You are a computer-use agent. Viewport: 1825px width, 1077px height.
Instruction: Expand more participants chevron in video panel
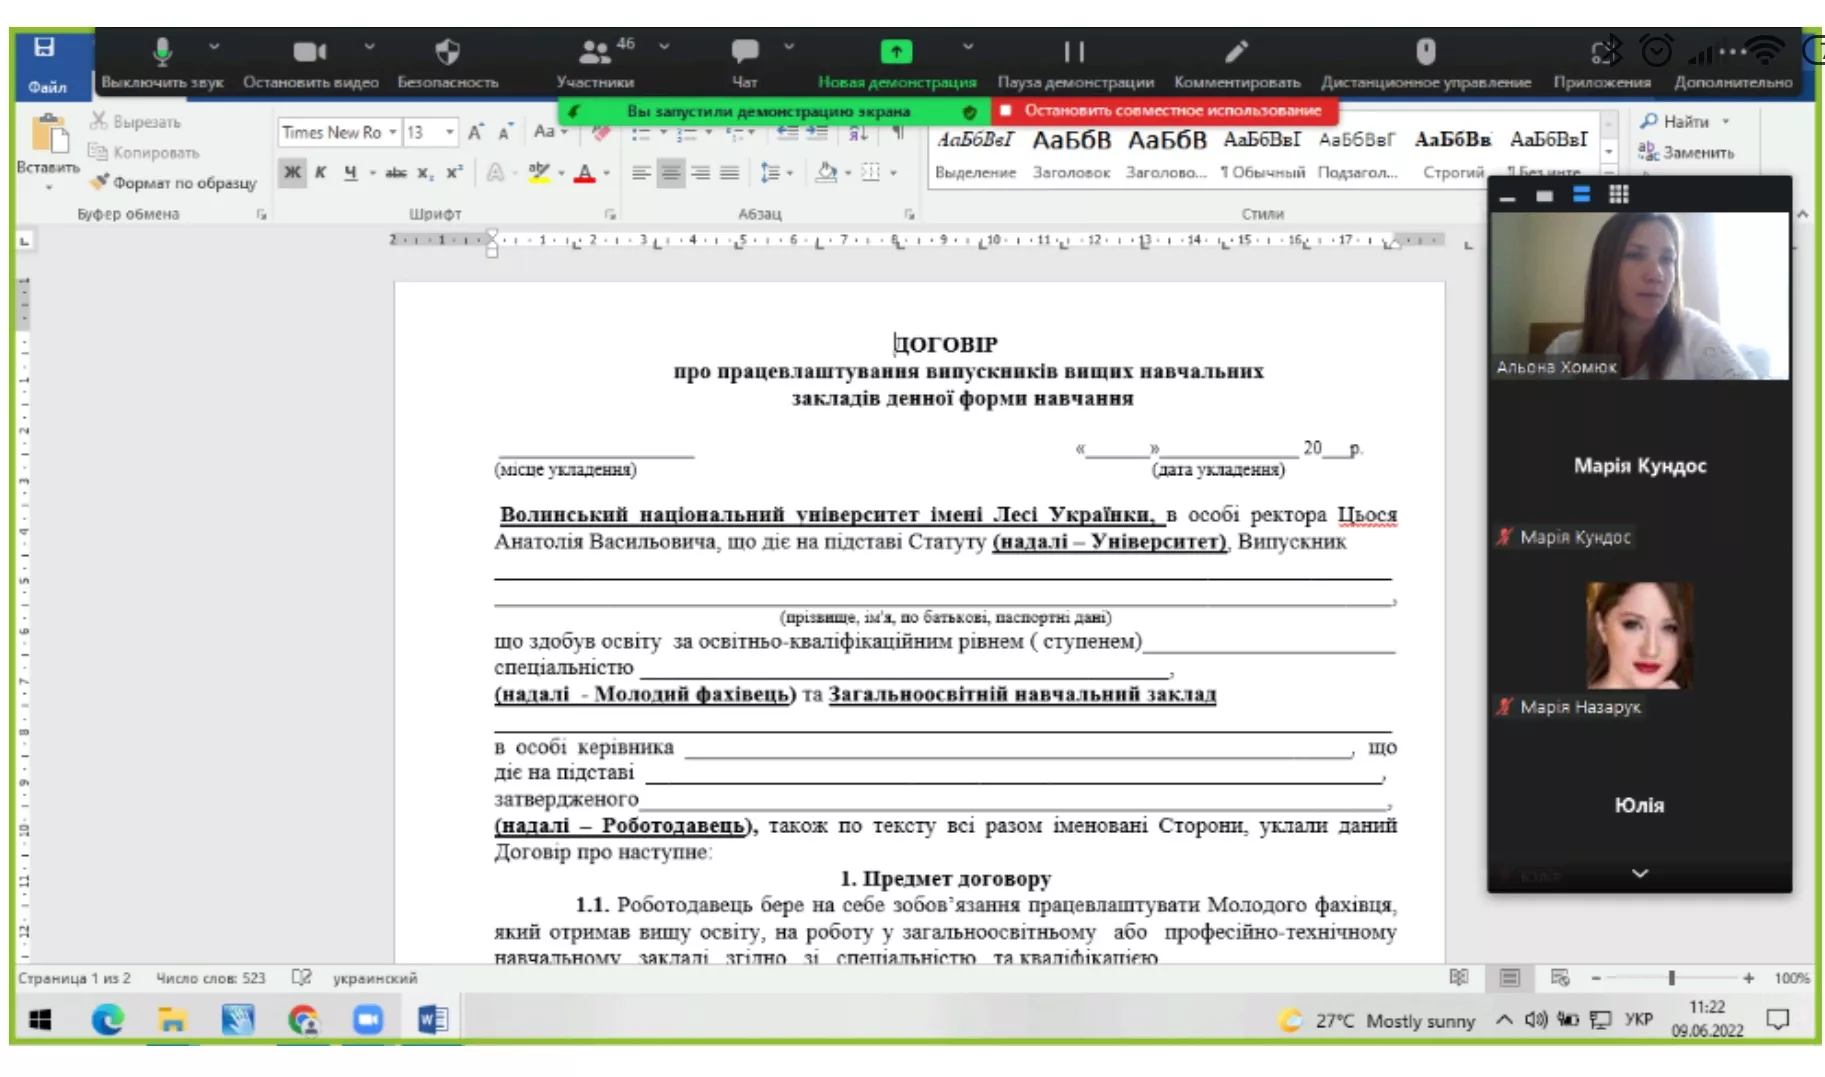(x=1639, y=873)
